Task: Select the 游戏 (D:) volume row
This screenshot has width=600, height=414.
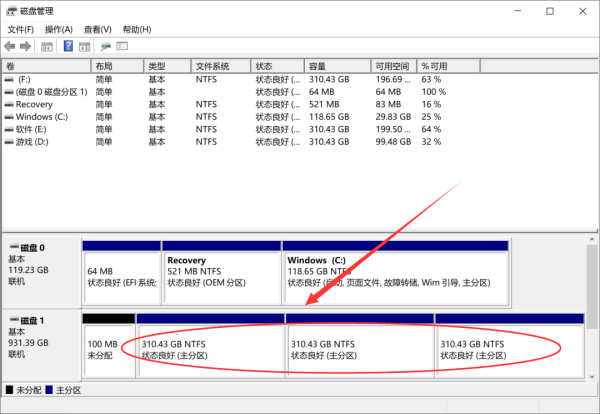Action: 33,142
